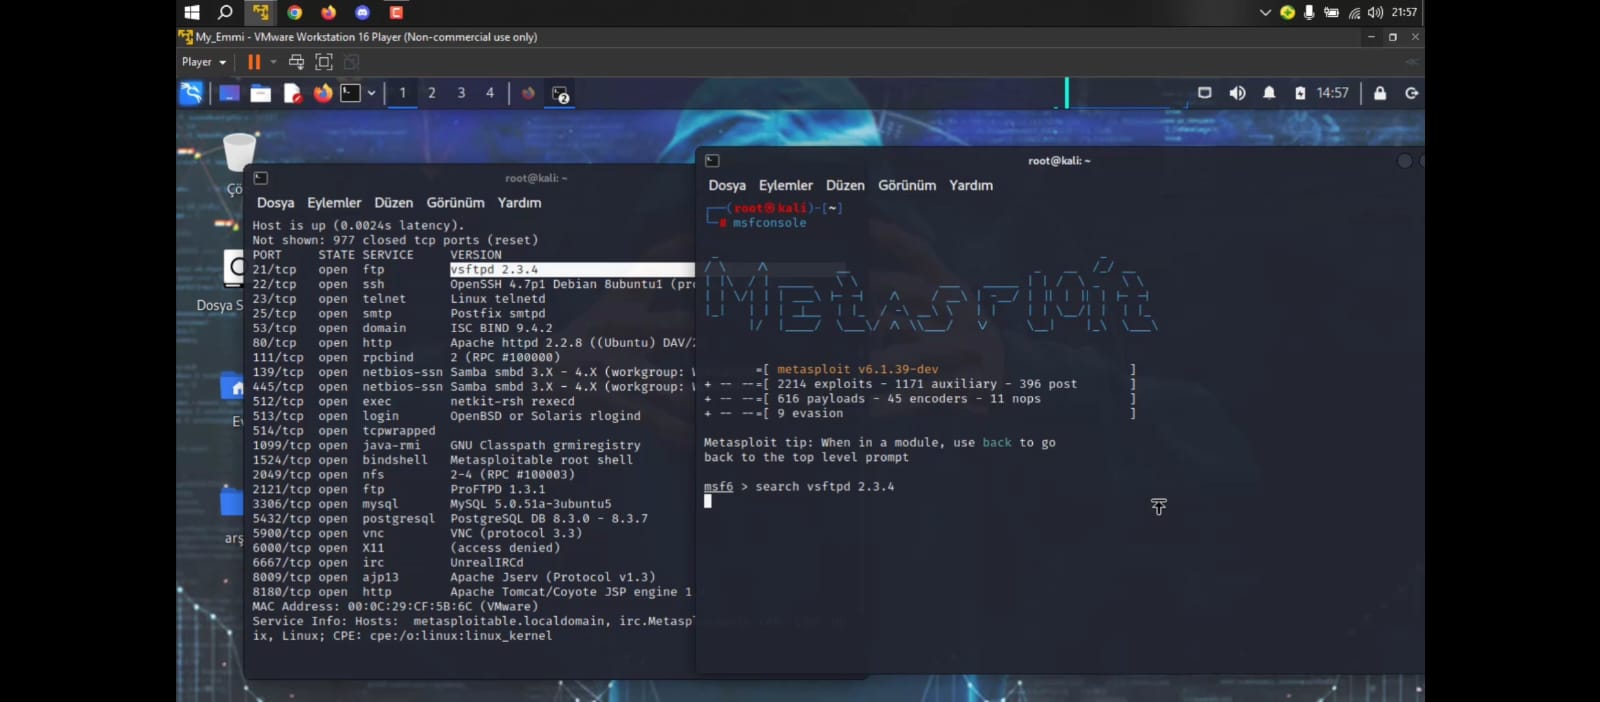Open Eylemler menu in the left terminal
This screenshot has height=702, width=1600.
tap(334, 203)
